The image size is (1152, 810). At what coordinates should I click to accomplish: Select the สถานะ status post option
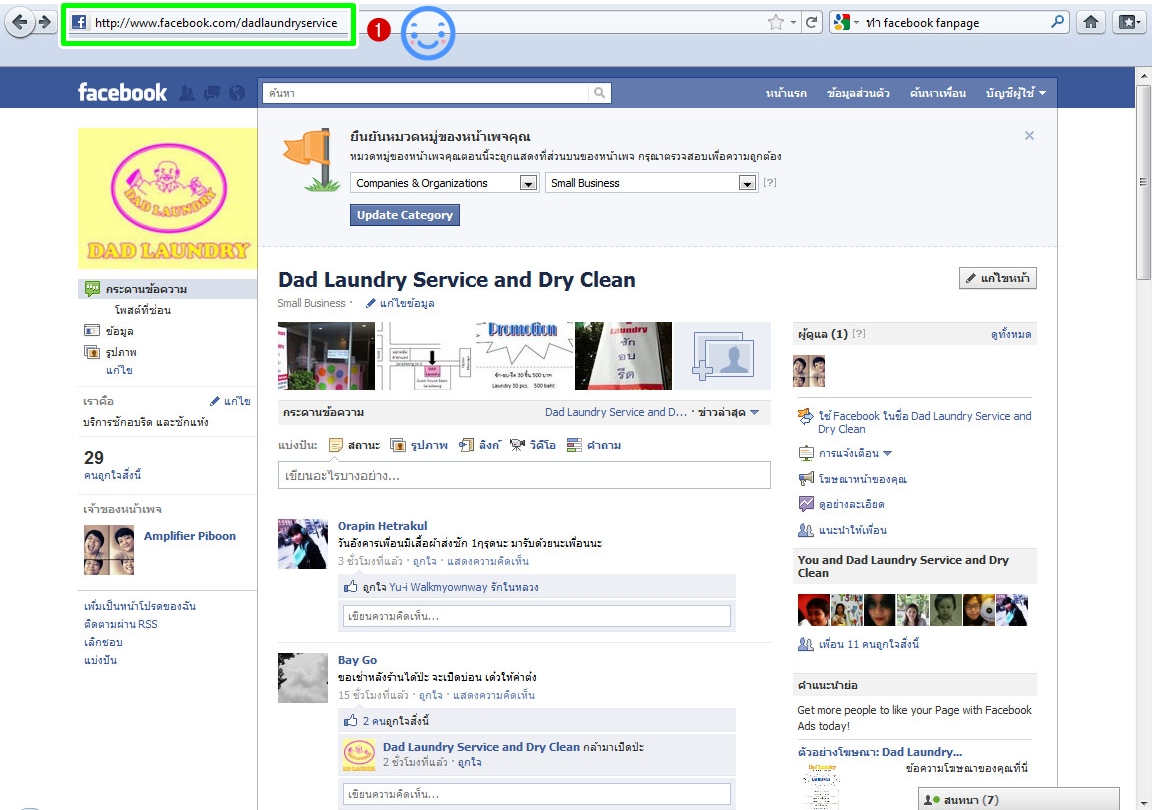click(x=354, y=445)
